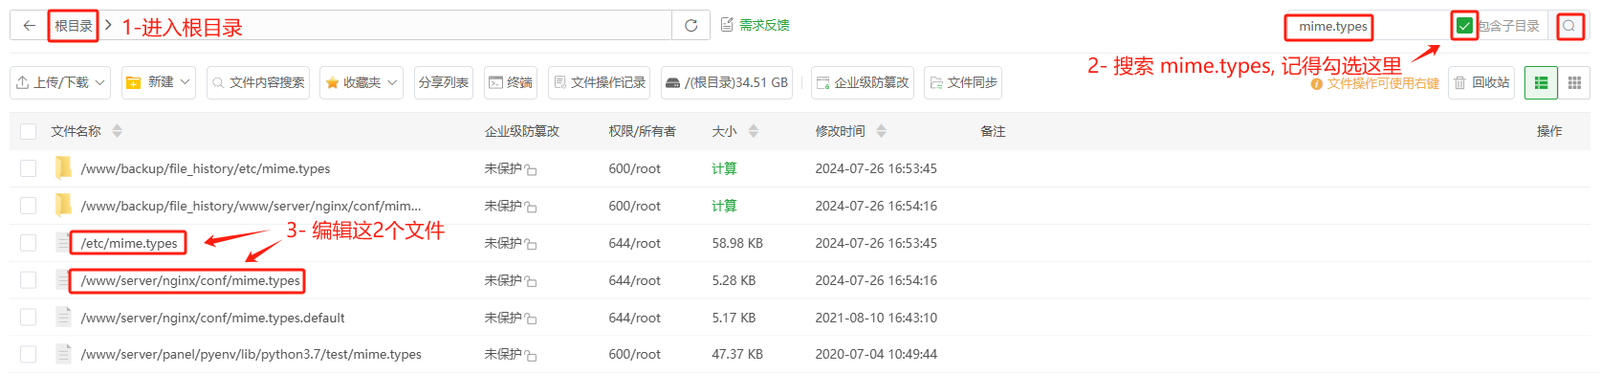The height and width of the screenshot is (375, 1600).
Task: Open file /etc/mime.types
Action: click(x=129, y=243)
